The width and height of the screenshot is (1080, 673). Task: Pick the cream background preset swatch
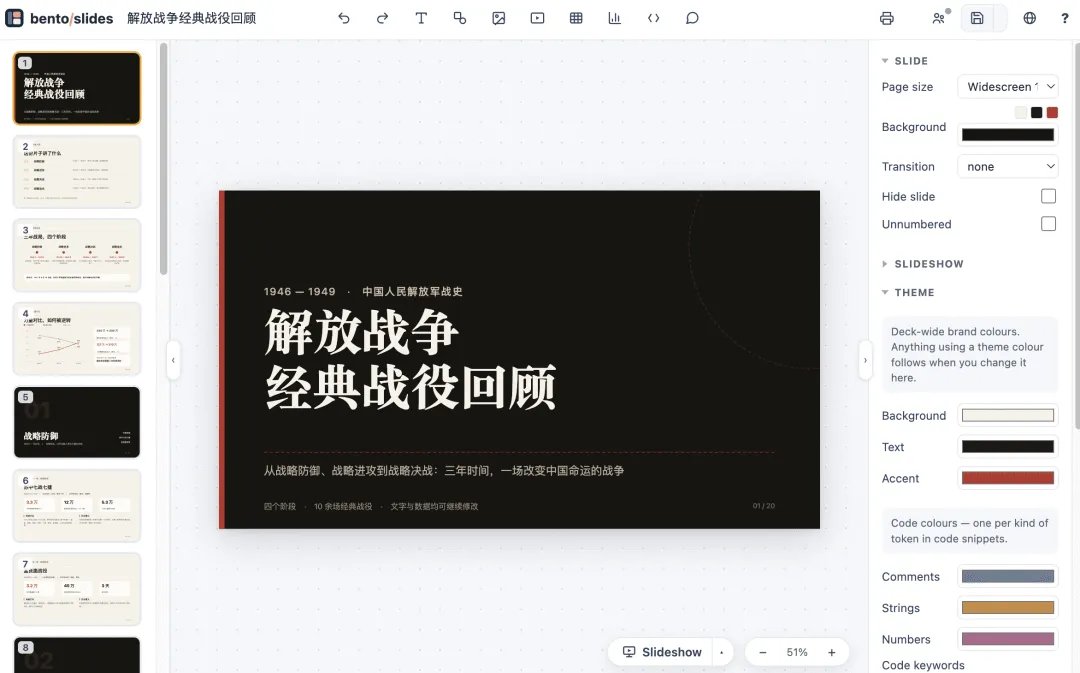pyautogui.click(x=1021, y=112)
